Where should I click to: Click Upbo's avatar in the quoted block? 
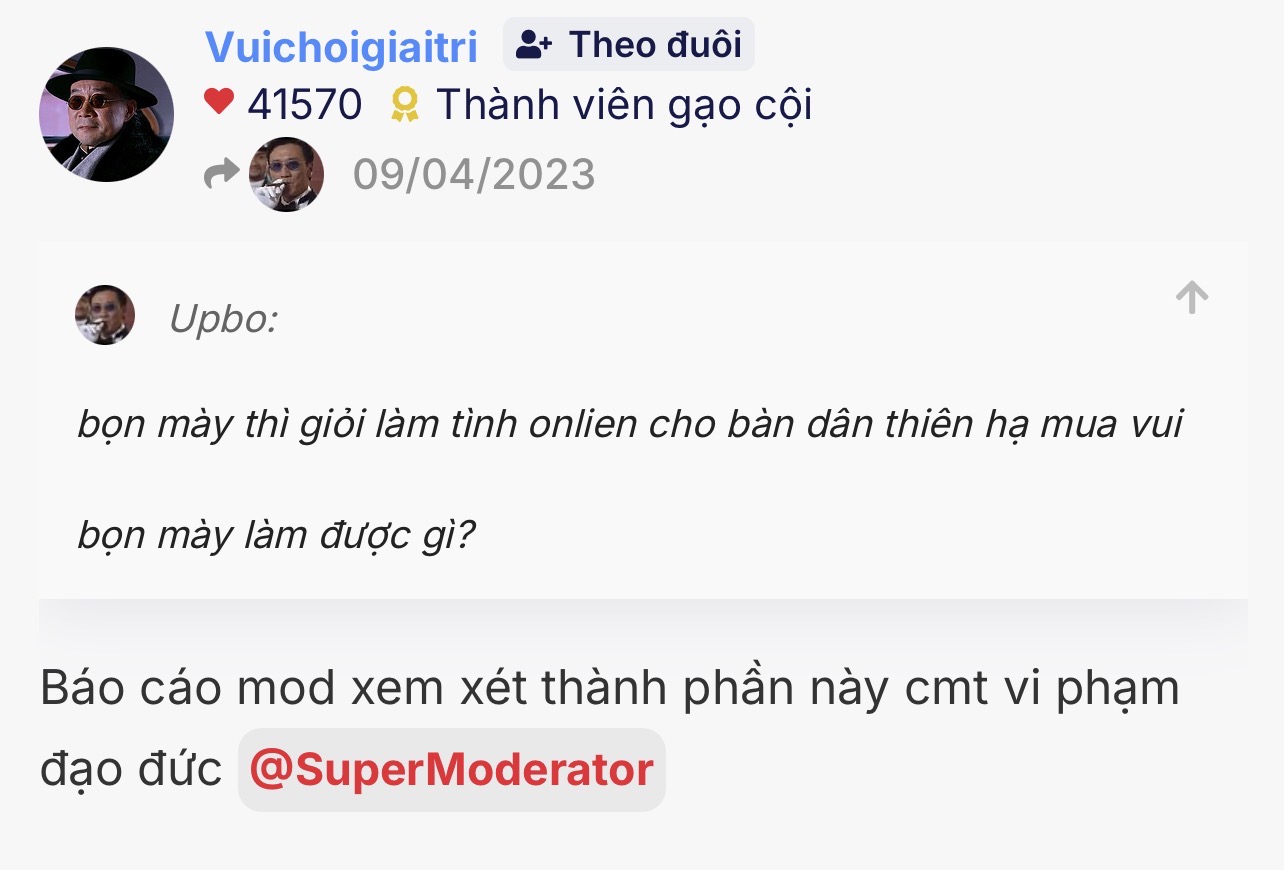coord(105,315)
